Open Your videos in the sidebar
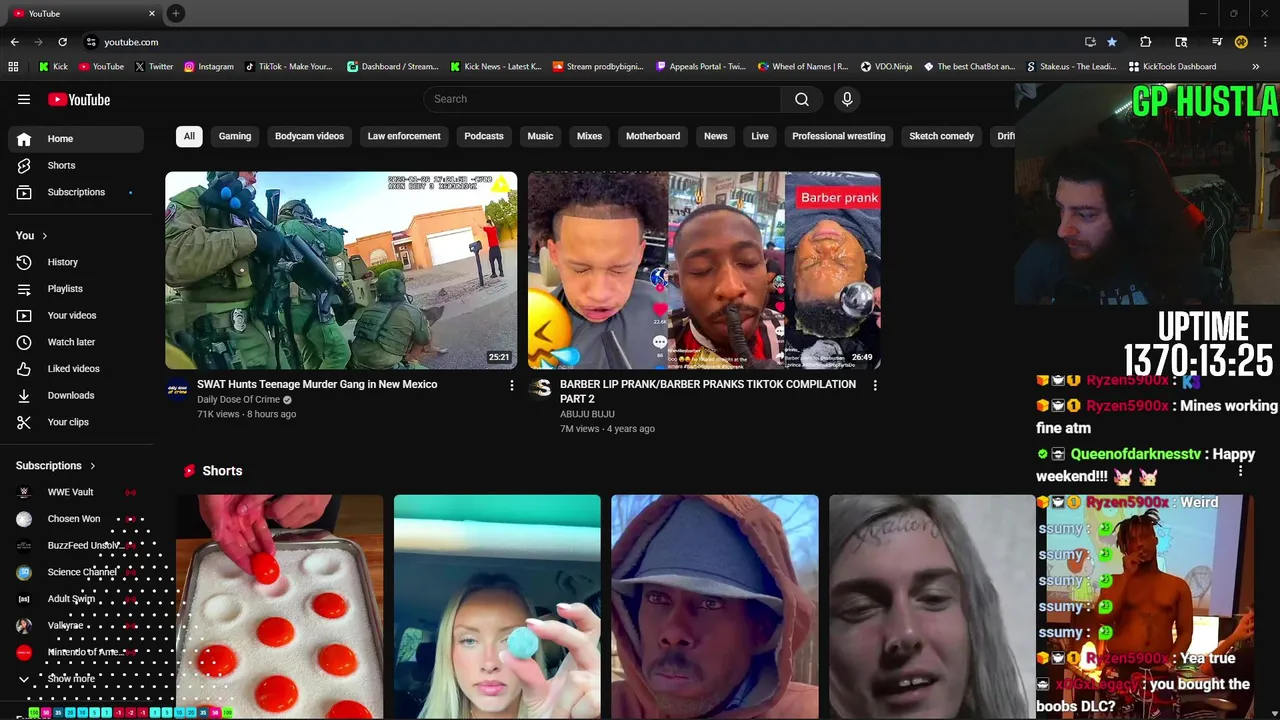 pos(76,315)
